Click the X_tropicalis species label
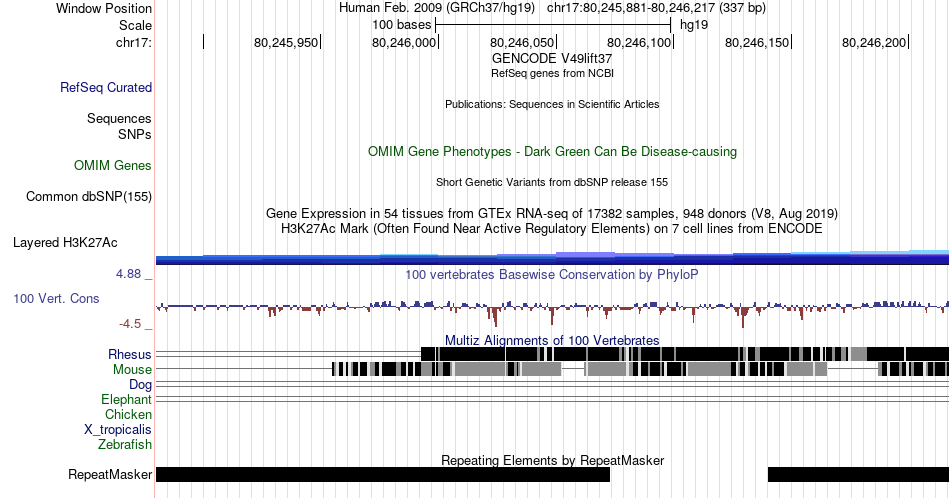 118,429
